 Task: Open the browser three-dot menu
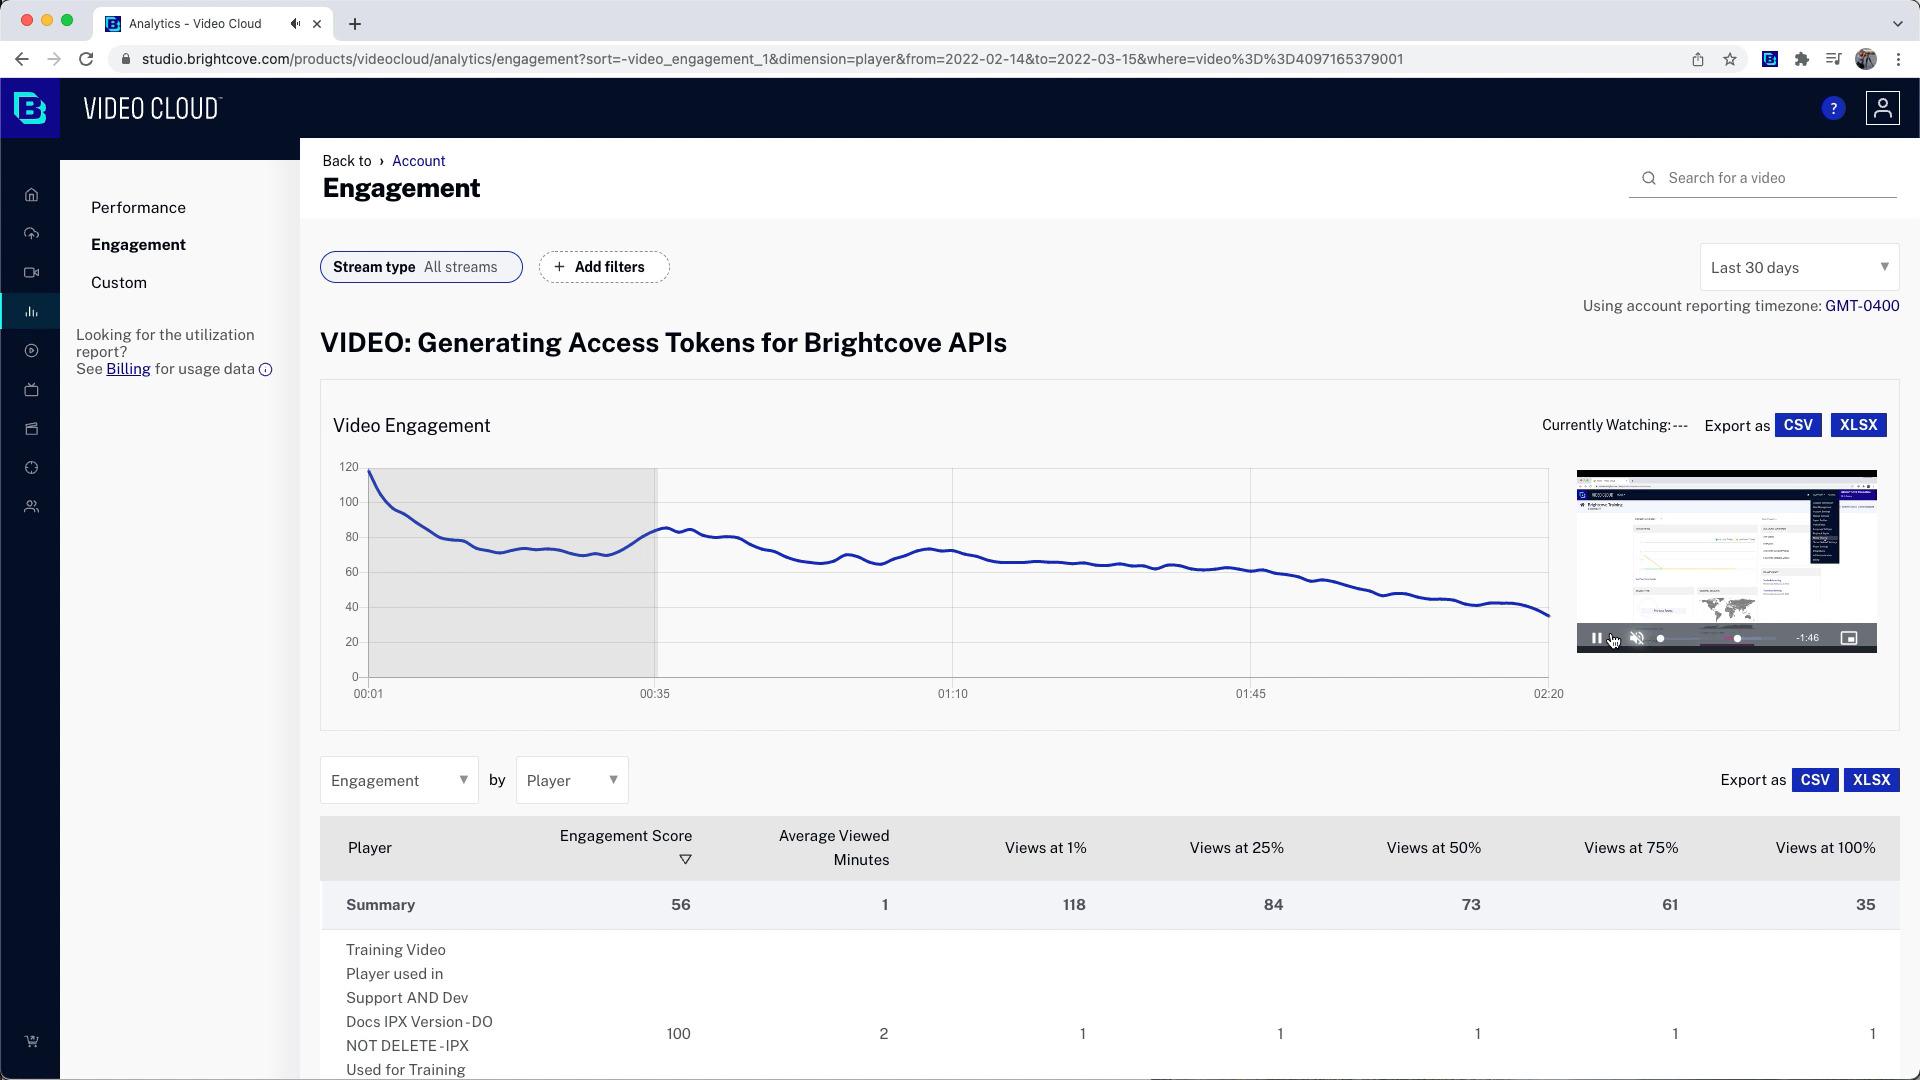[1898, 59]
